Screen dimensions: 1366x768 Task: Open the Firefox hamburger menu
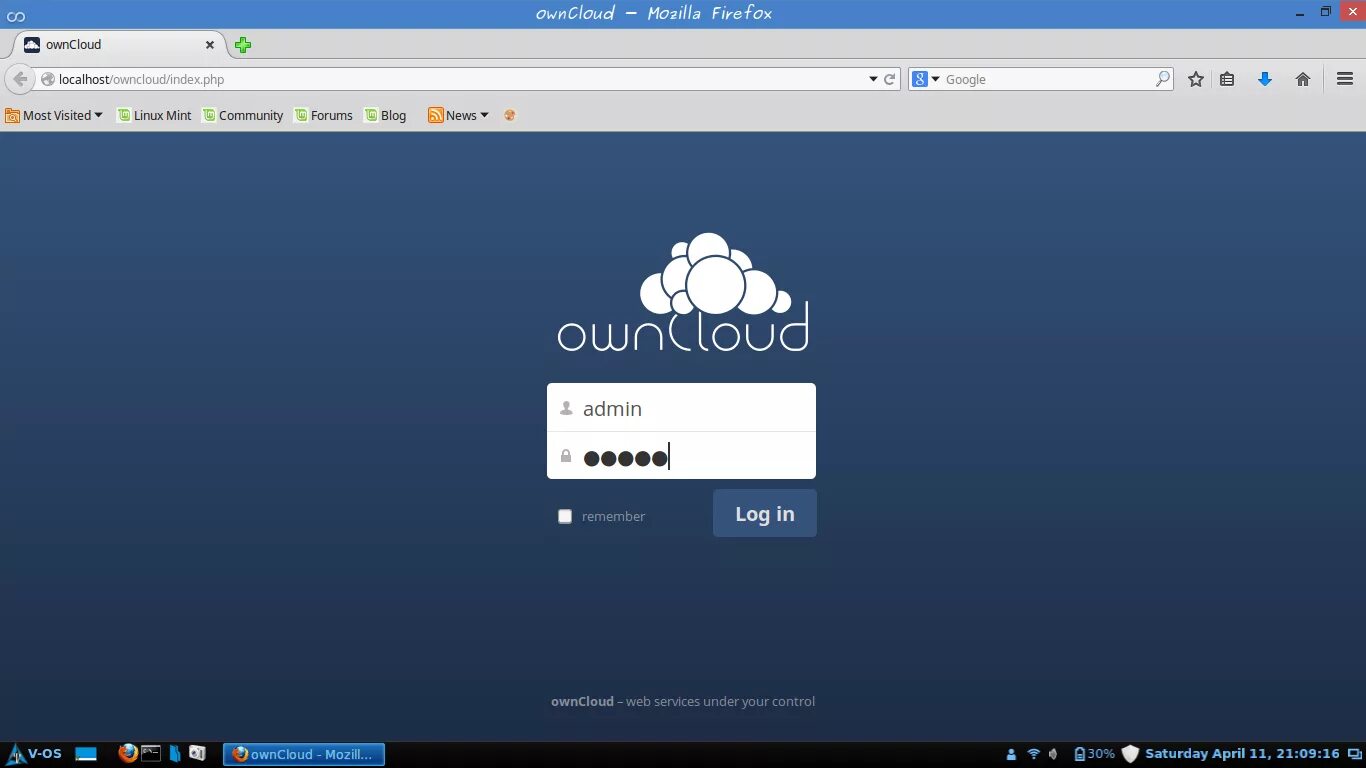coord(1345,79)
